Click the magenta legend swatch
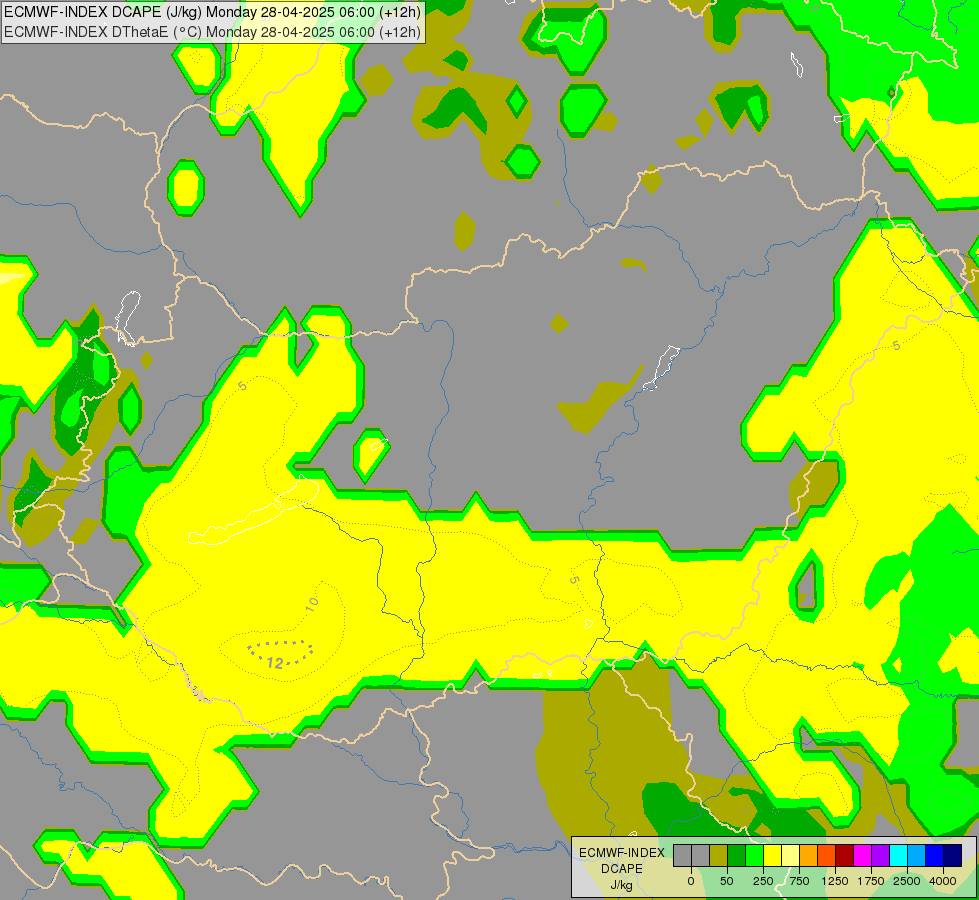This screenshot has height=900, width=979. tap(863, 856)
